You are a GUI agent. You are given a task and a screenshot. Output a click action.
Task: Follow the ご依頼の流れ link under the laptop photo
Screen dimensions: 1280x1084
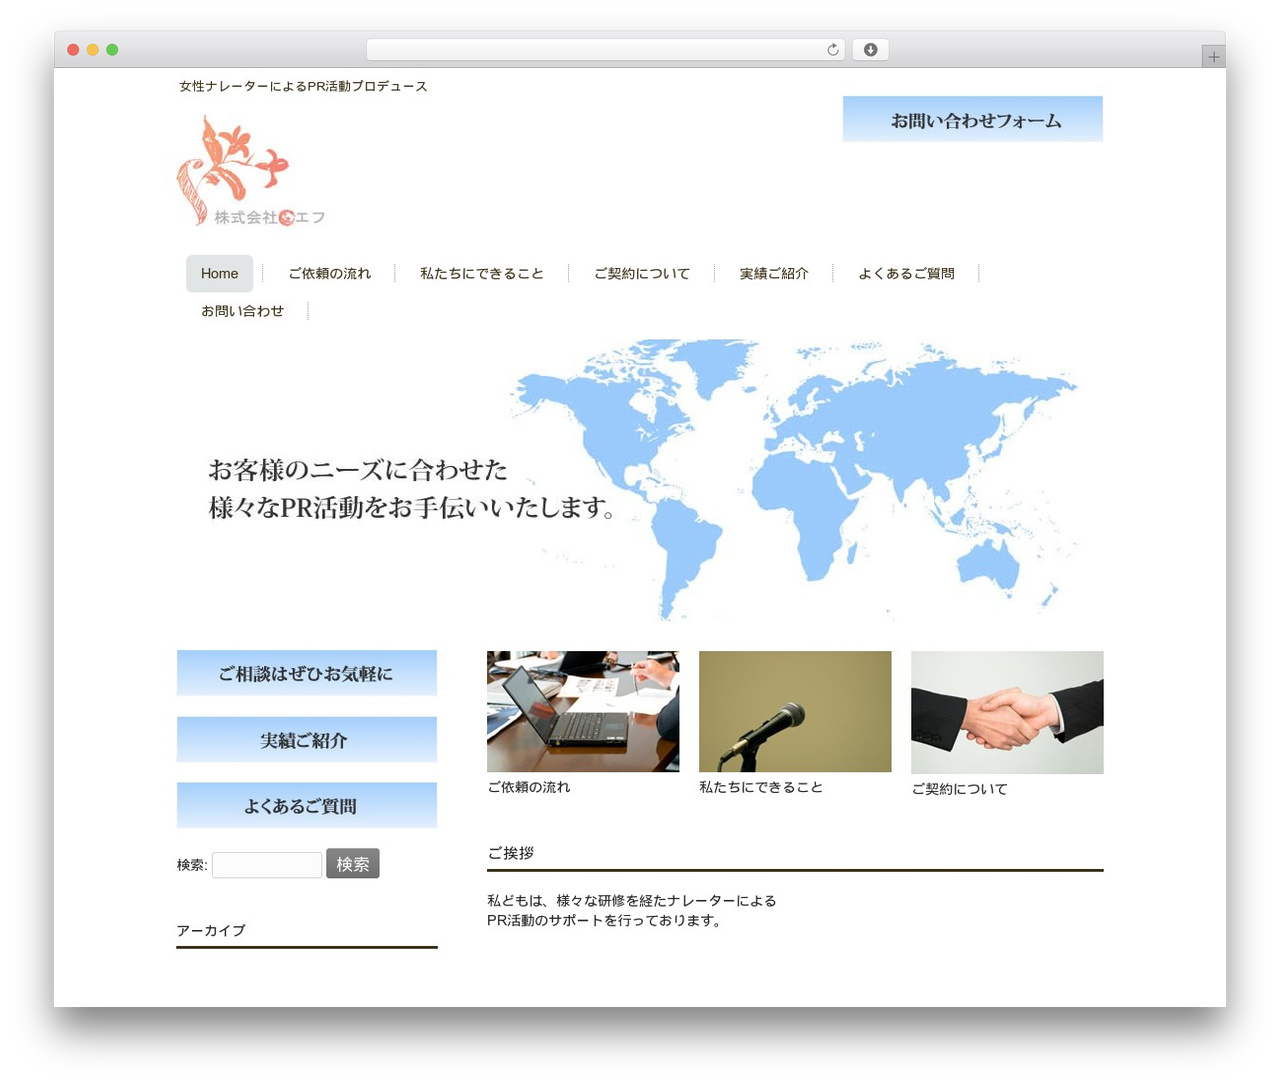tap(529, 788)
